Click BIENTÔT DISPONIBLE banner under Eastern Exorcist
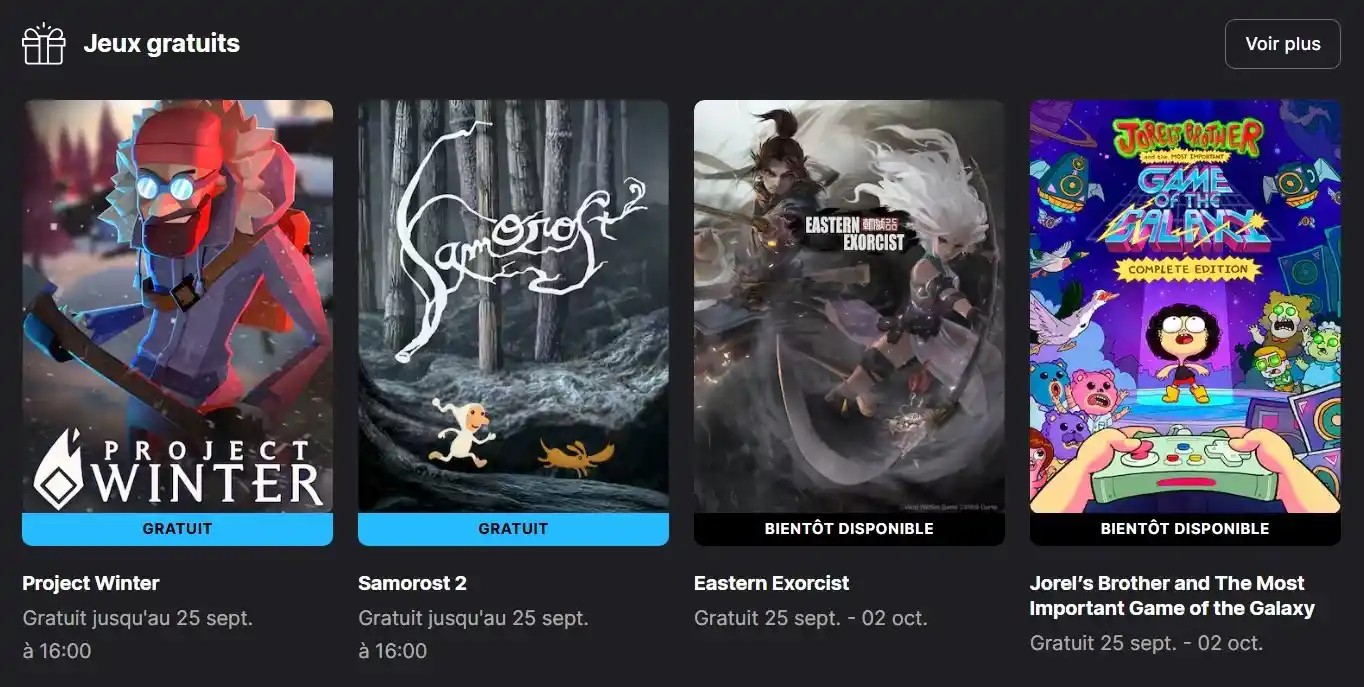 click(849, 529)
